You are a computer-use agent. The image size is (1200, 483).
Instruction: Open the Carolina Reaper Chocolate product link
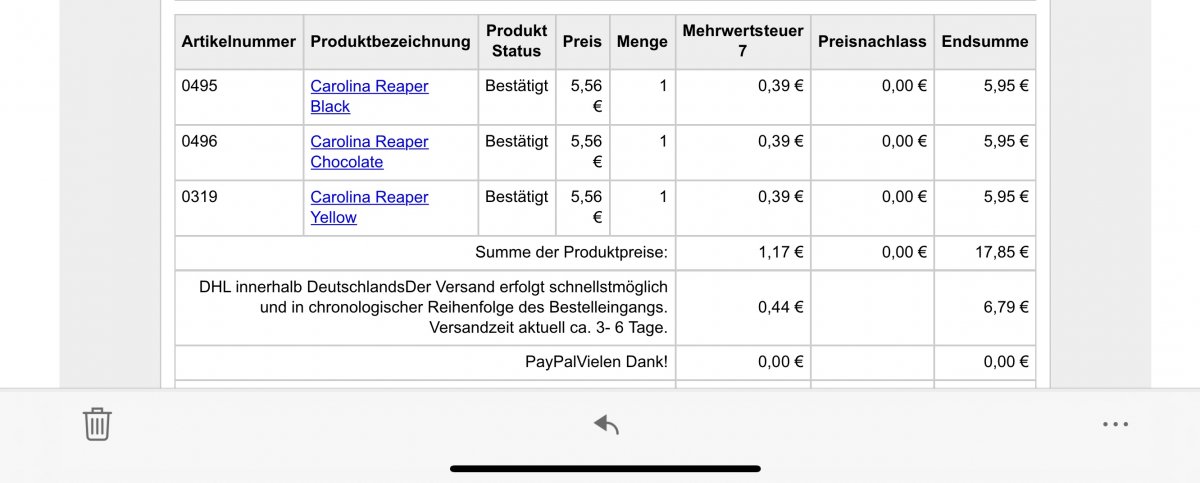pos(369,152)
